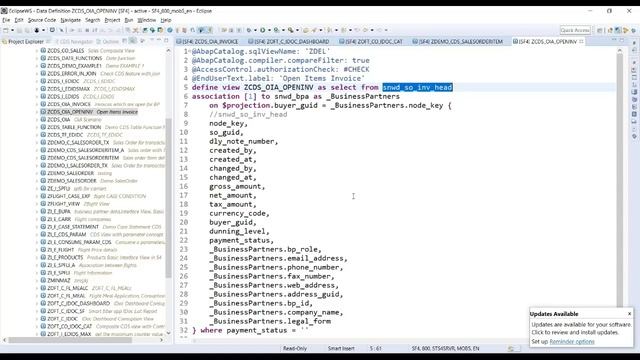
Task: Expand ZCDS_DATE_FUNCTIONS tree node
Action: point(37,58)
